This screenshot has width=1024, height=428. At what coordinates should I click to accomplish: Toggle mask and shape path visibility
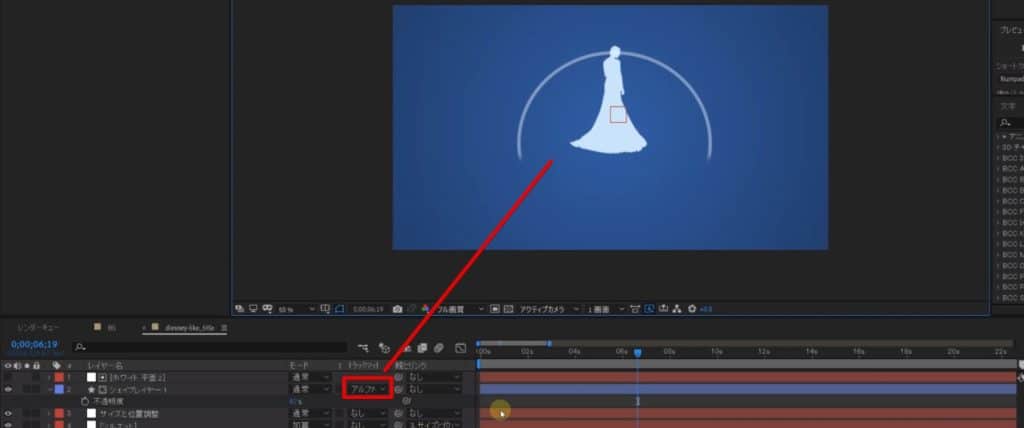pyautogui.click(x=340, y=308)
